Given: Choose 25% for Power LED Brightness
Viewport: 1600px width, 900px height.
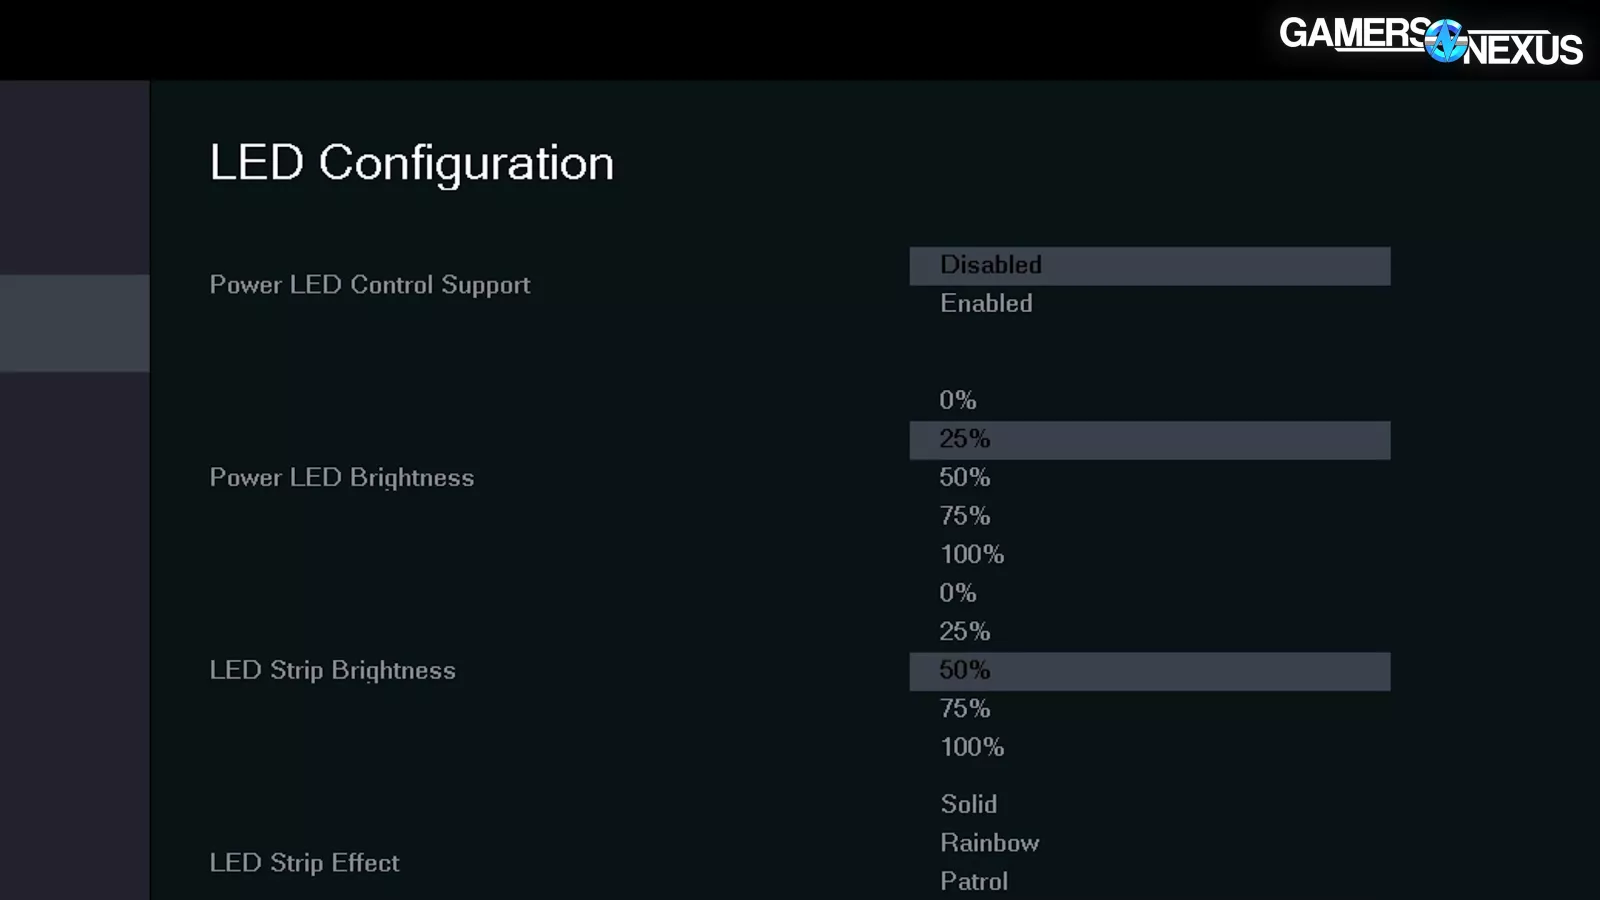Looking at the screenshot, I should point(1150,440).
